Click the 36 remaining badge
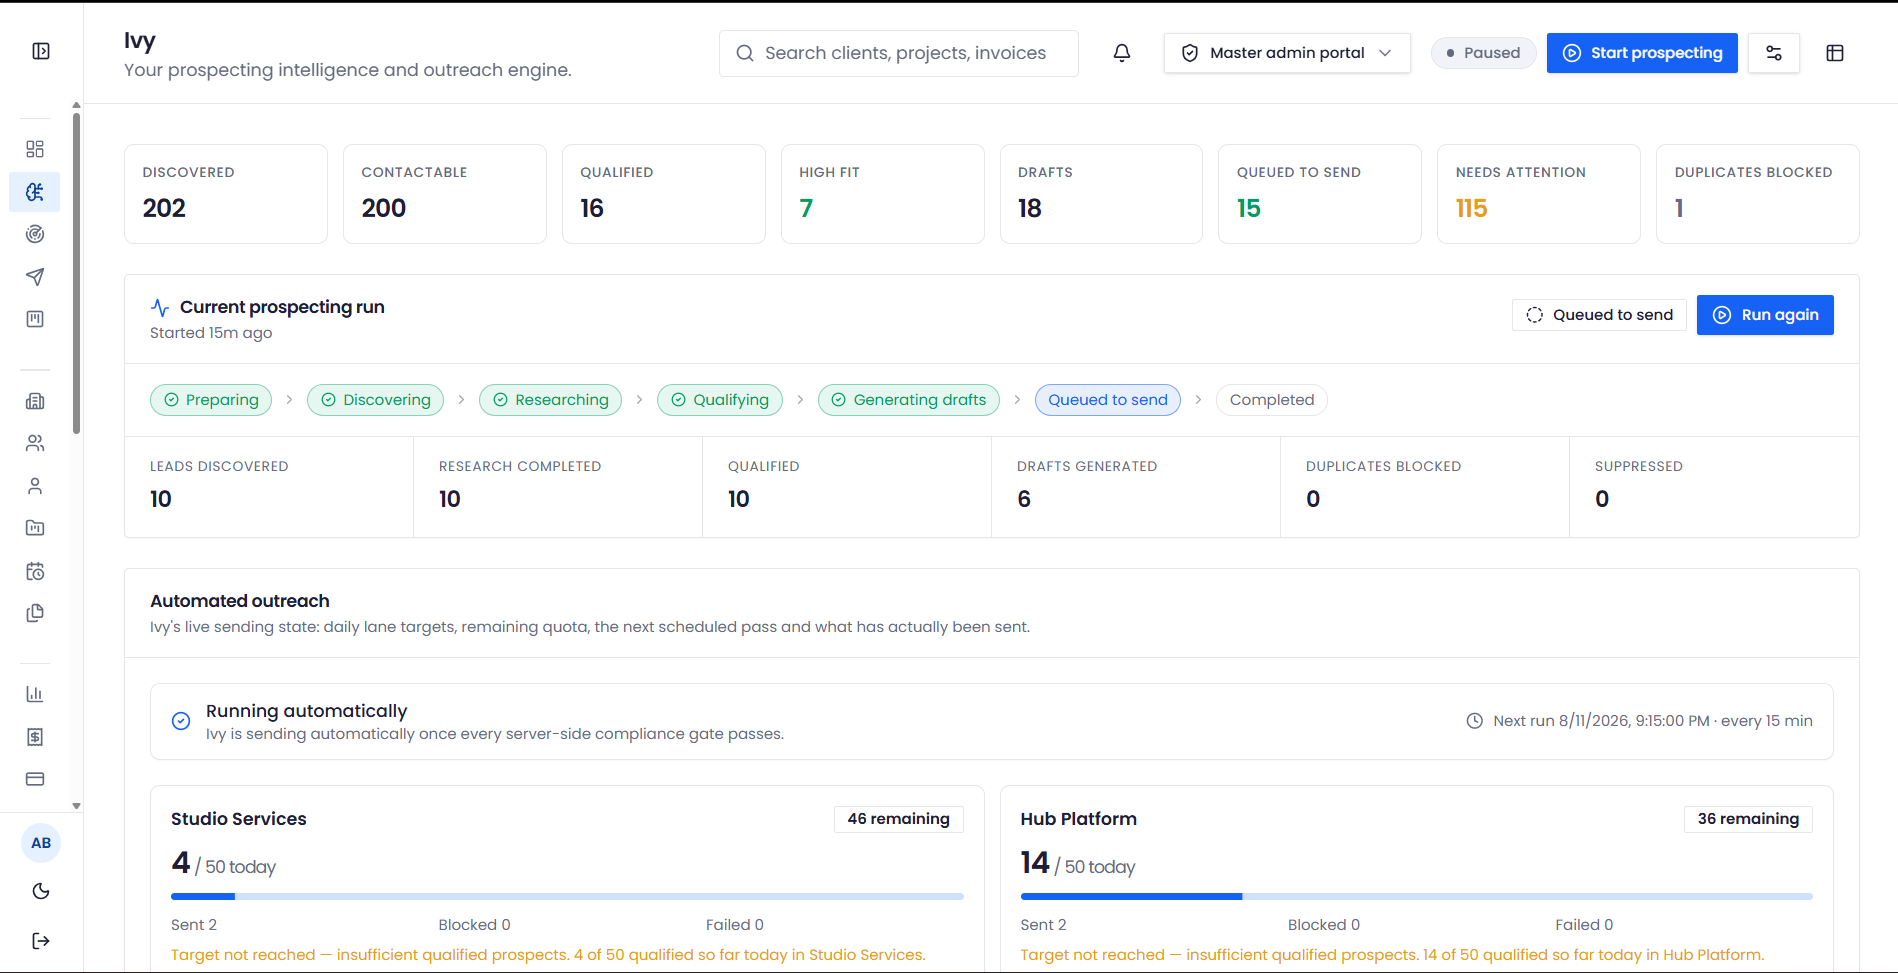Image resolution: width=1898 pixels, height=973 pixels. [1748, 819]
